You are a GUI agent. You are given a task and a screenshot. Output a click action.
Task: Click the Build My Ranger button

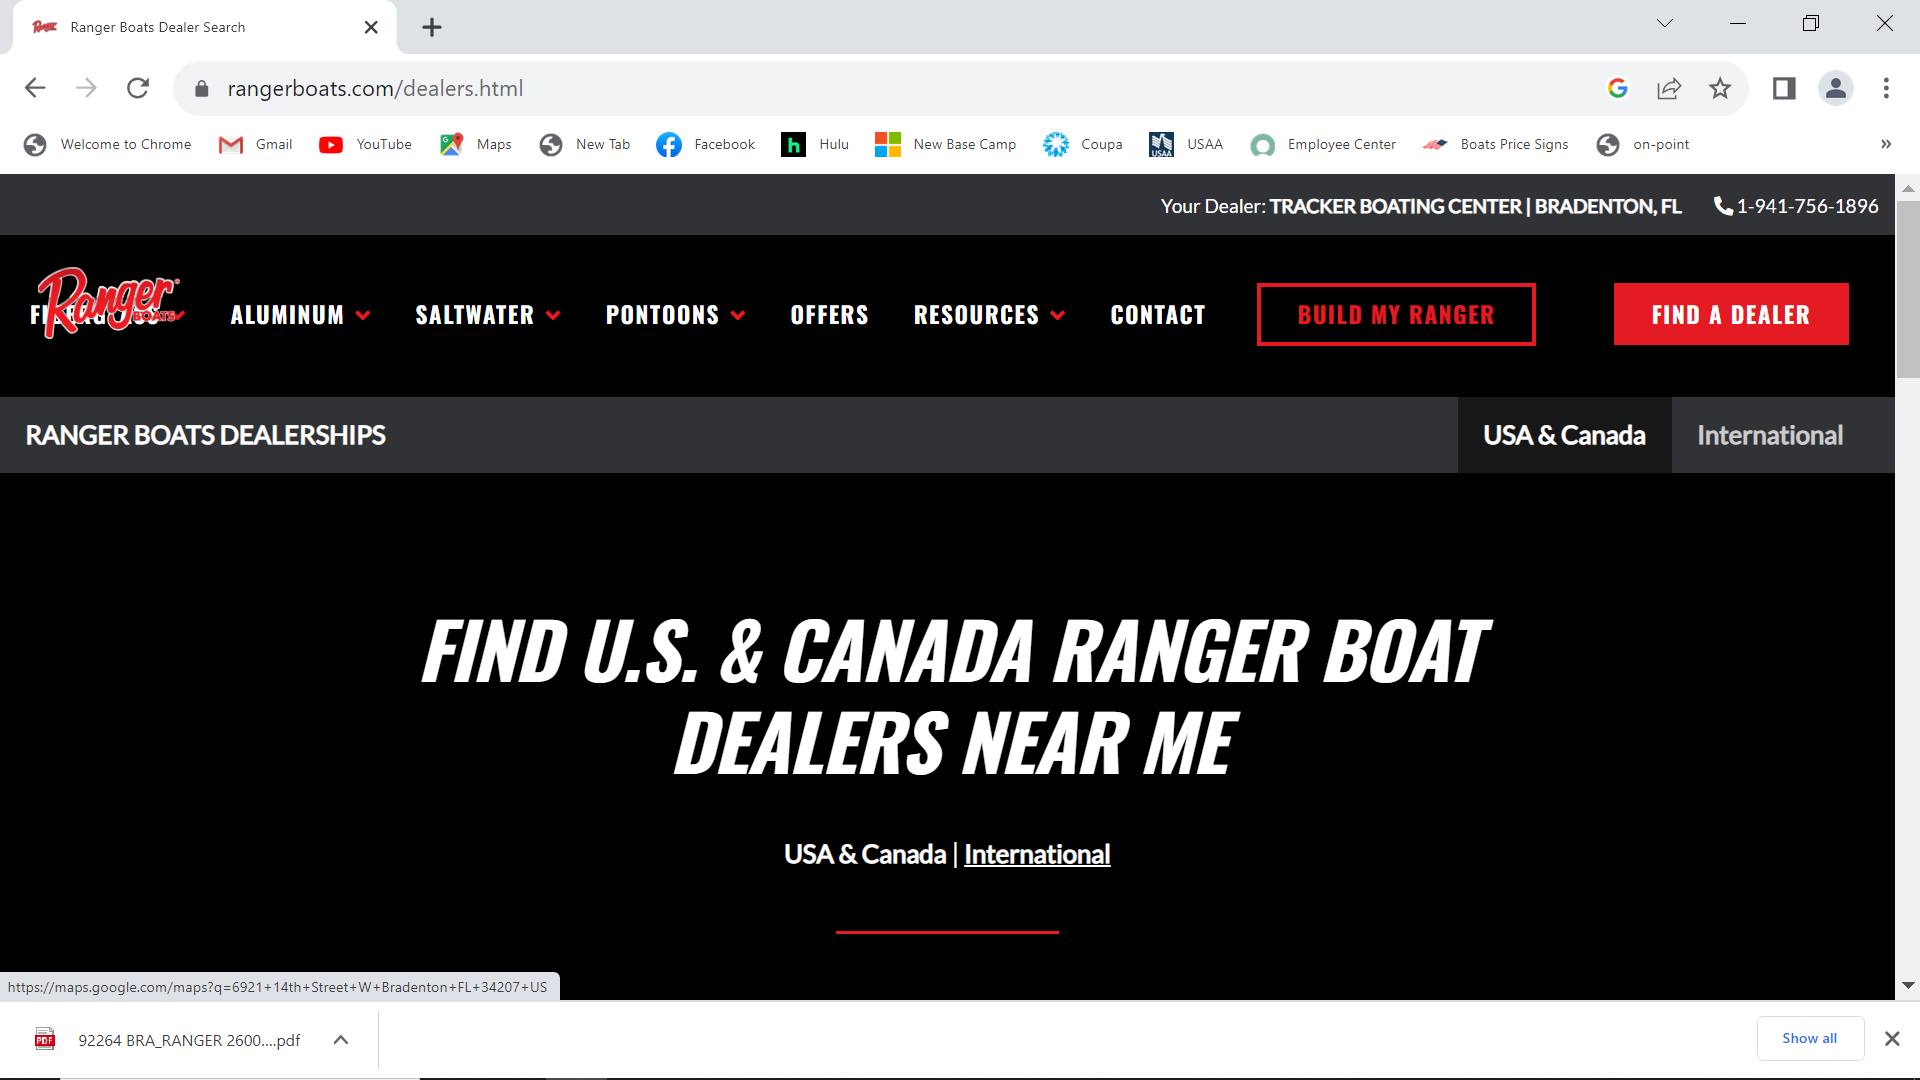1395,315
